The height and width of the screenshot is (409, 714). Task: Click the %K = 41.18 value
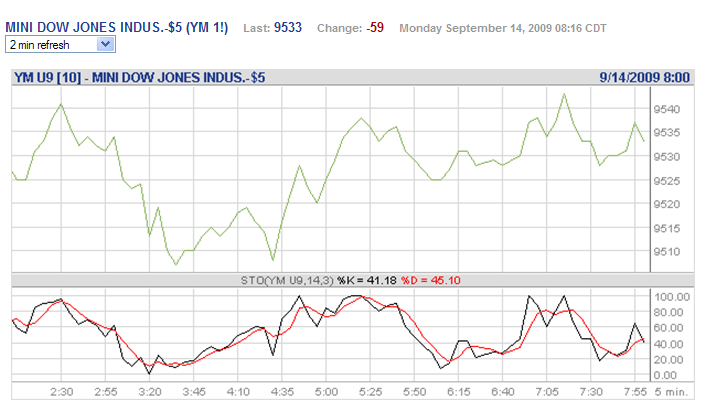(x=367, y=280)
